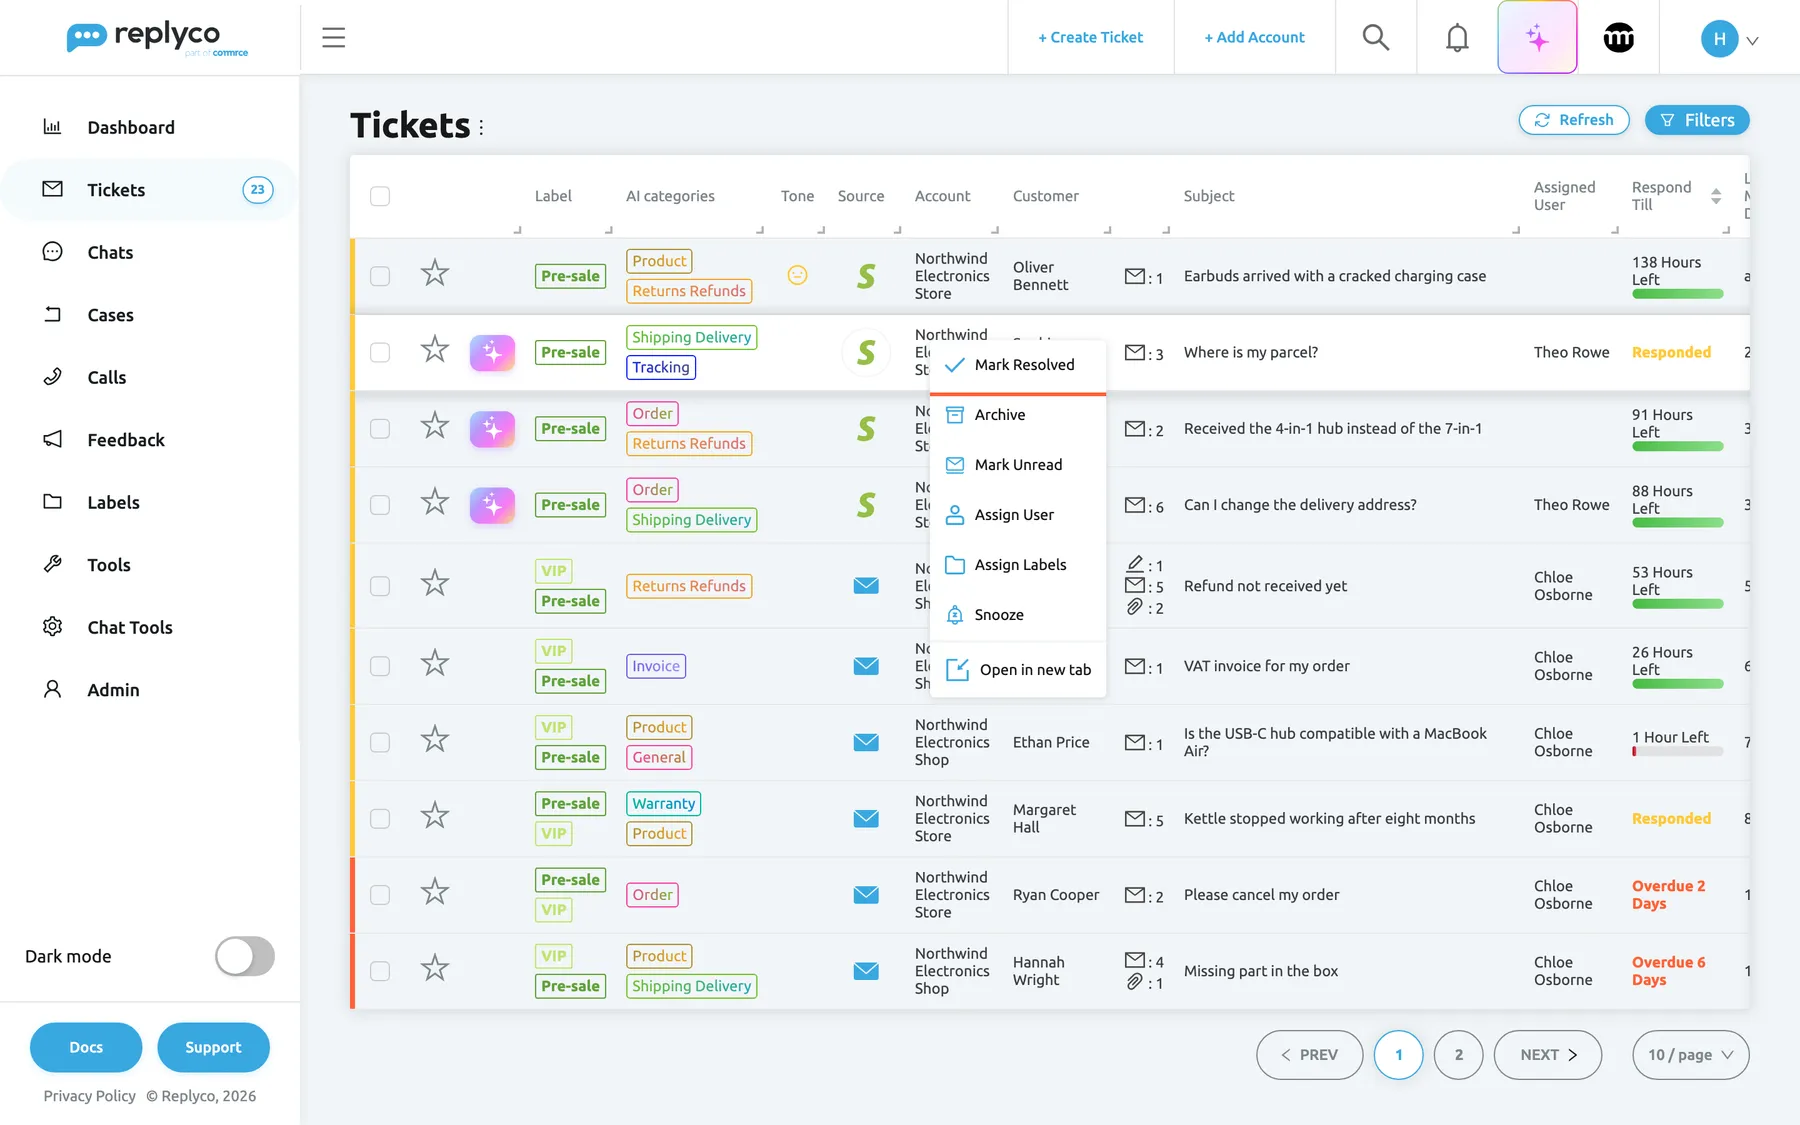Click AI sparkle badge on 'Can I change the delivery address?' row

click(492, 505)
